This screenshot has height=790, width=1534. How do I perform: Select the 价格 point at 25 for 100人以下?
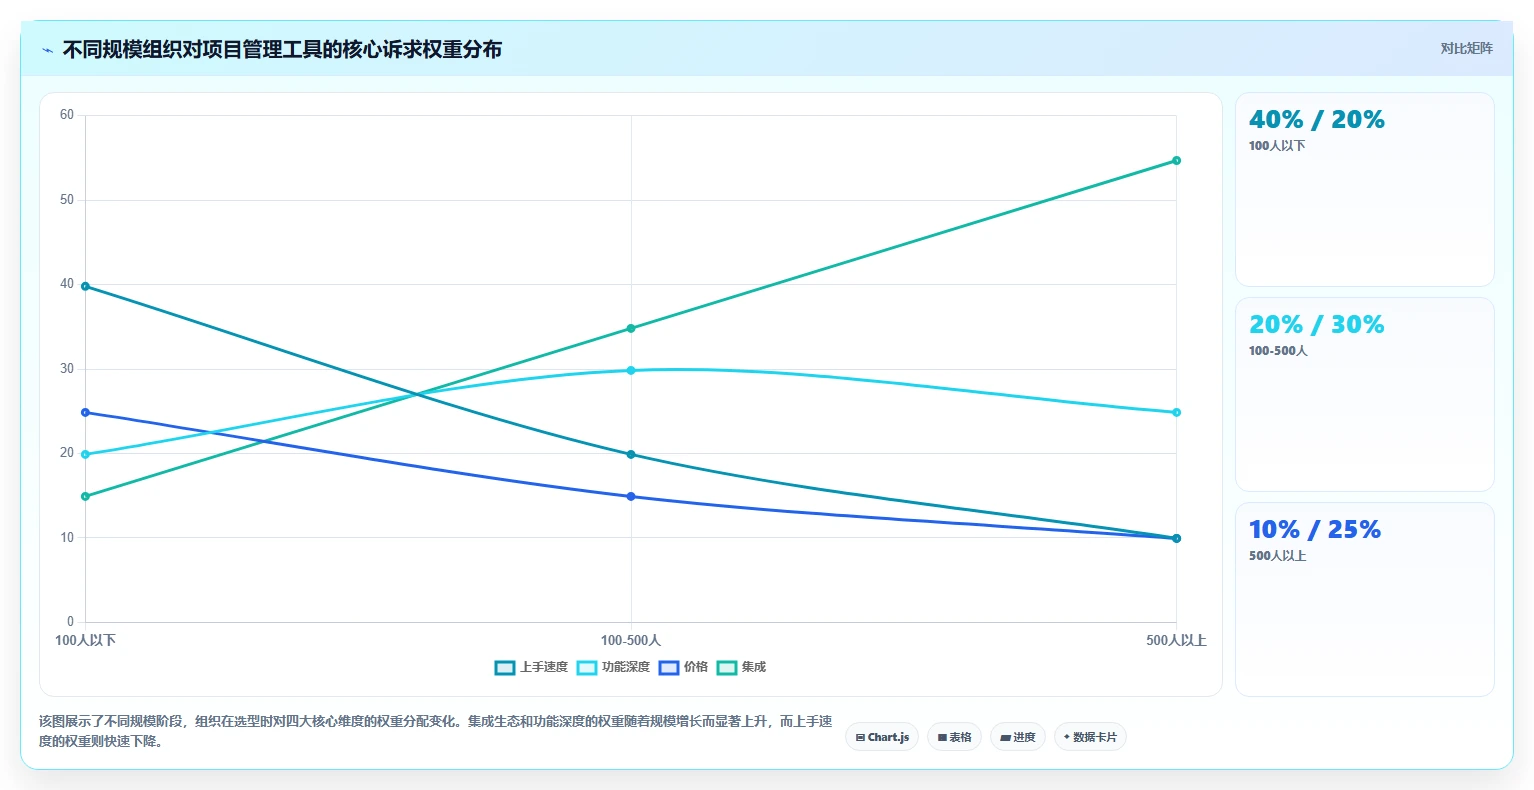85,412
